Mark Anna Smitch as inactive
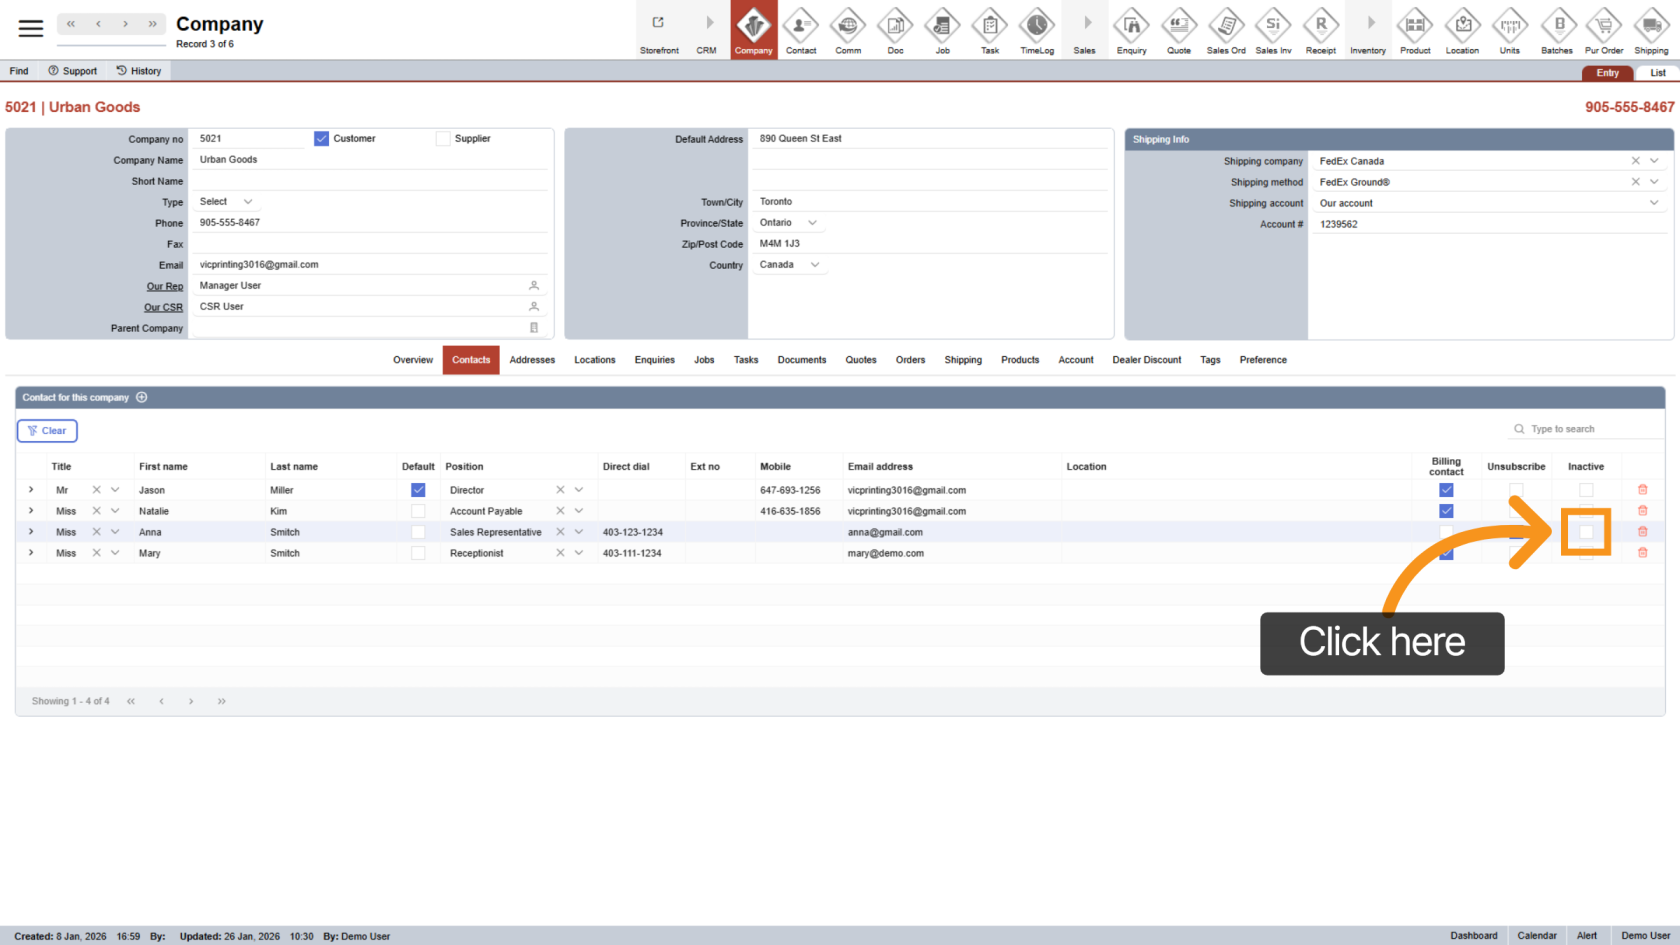This screenshot has width=1680, height=945. tap(1586, 532)
